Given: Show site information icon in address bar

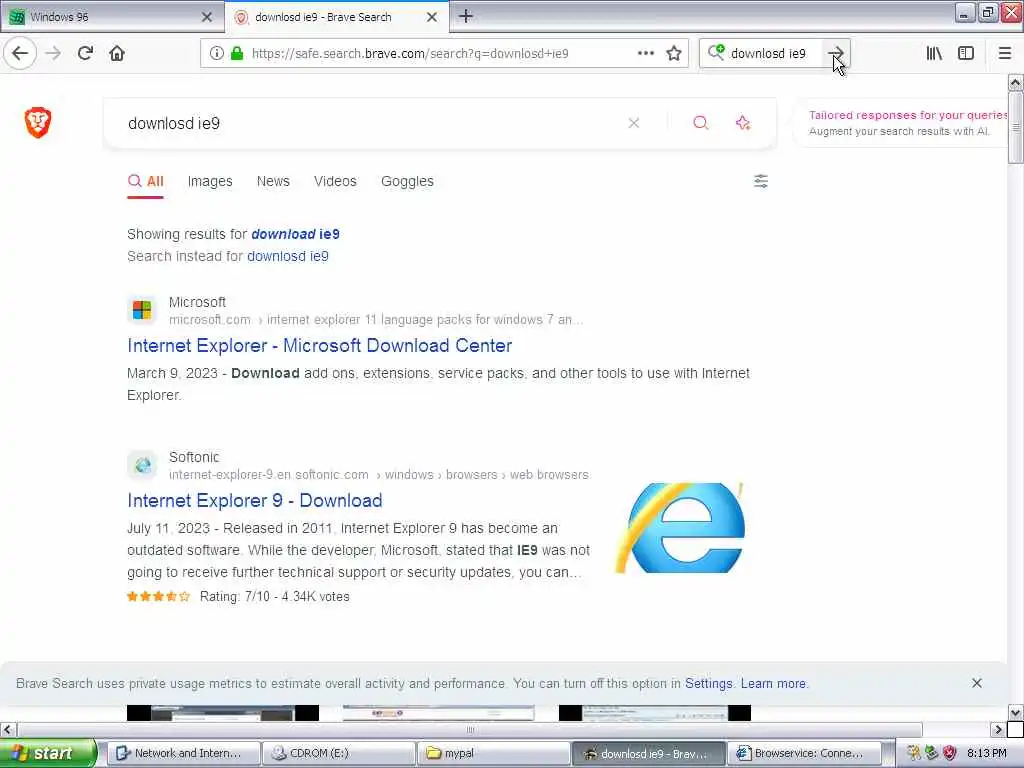Looking at the screenshot, I should (x=216, y=54).
